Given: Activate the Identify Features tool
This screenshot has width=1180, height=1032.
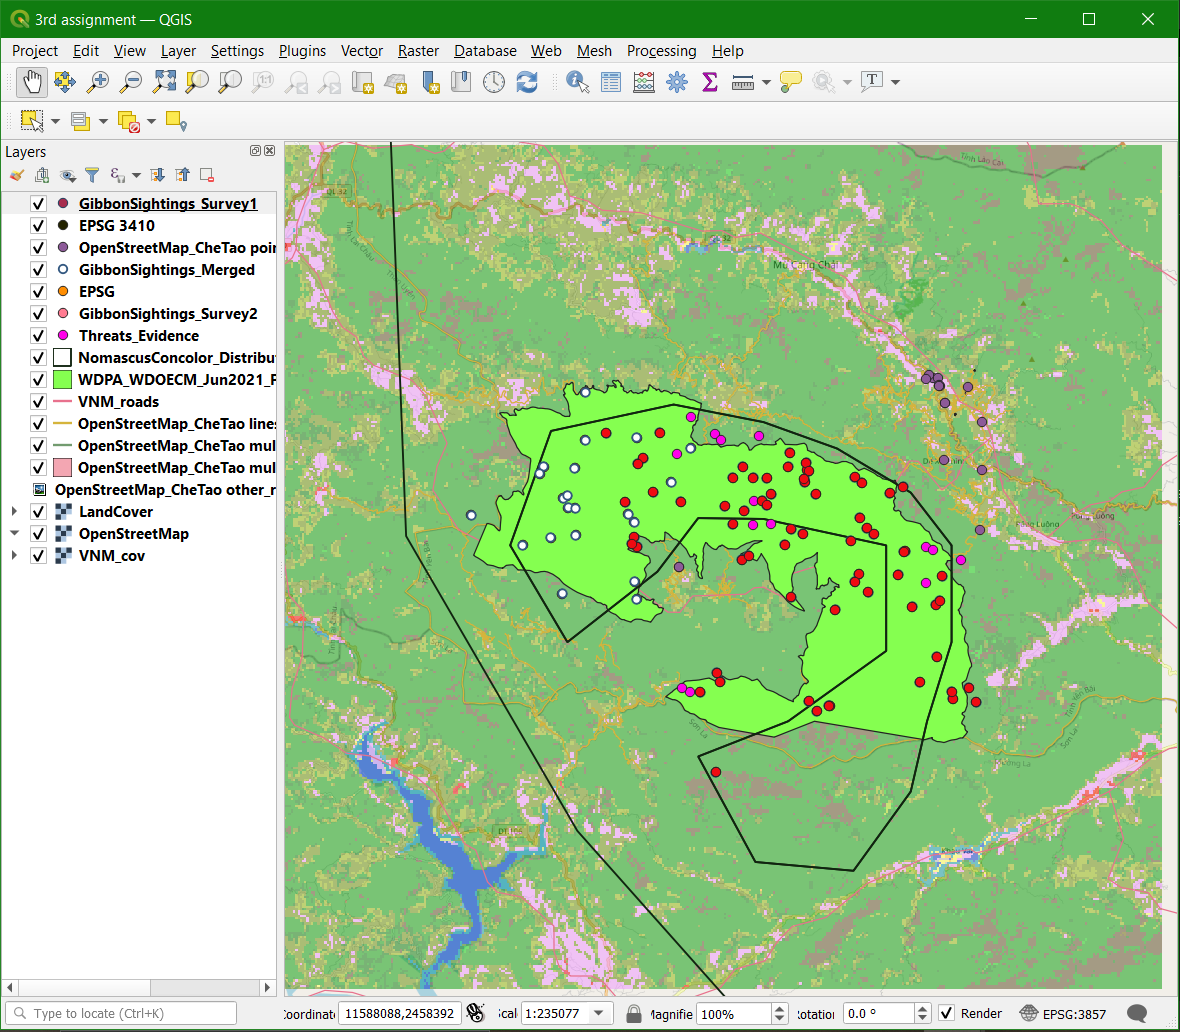Looking at the screenshot, I should click(x=577, y=82).
